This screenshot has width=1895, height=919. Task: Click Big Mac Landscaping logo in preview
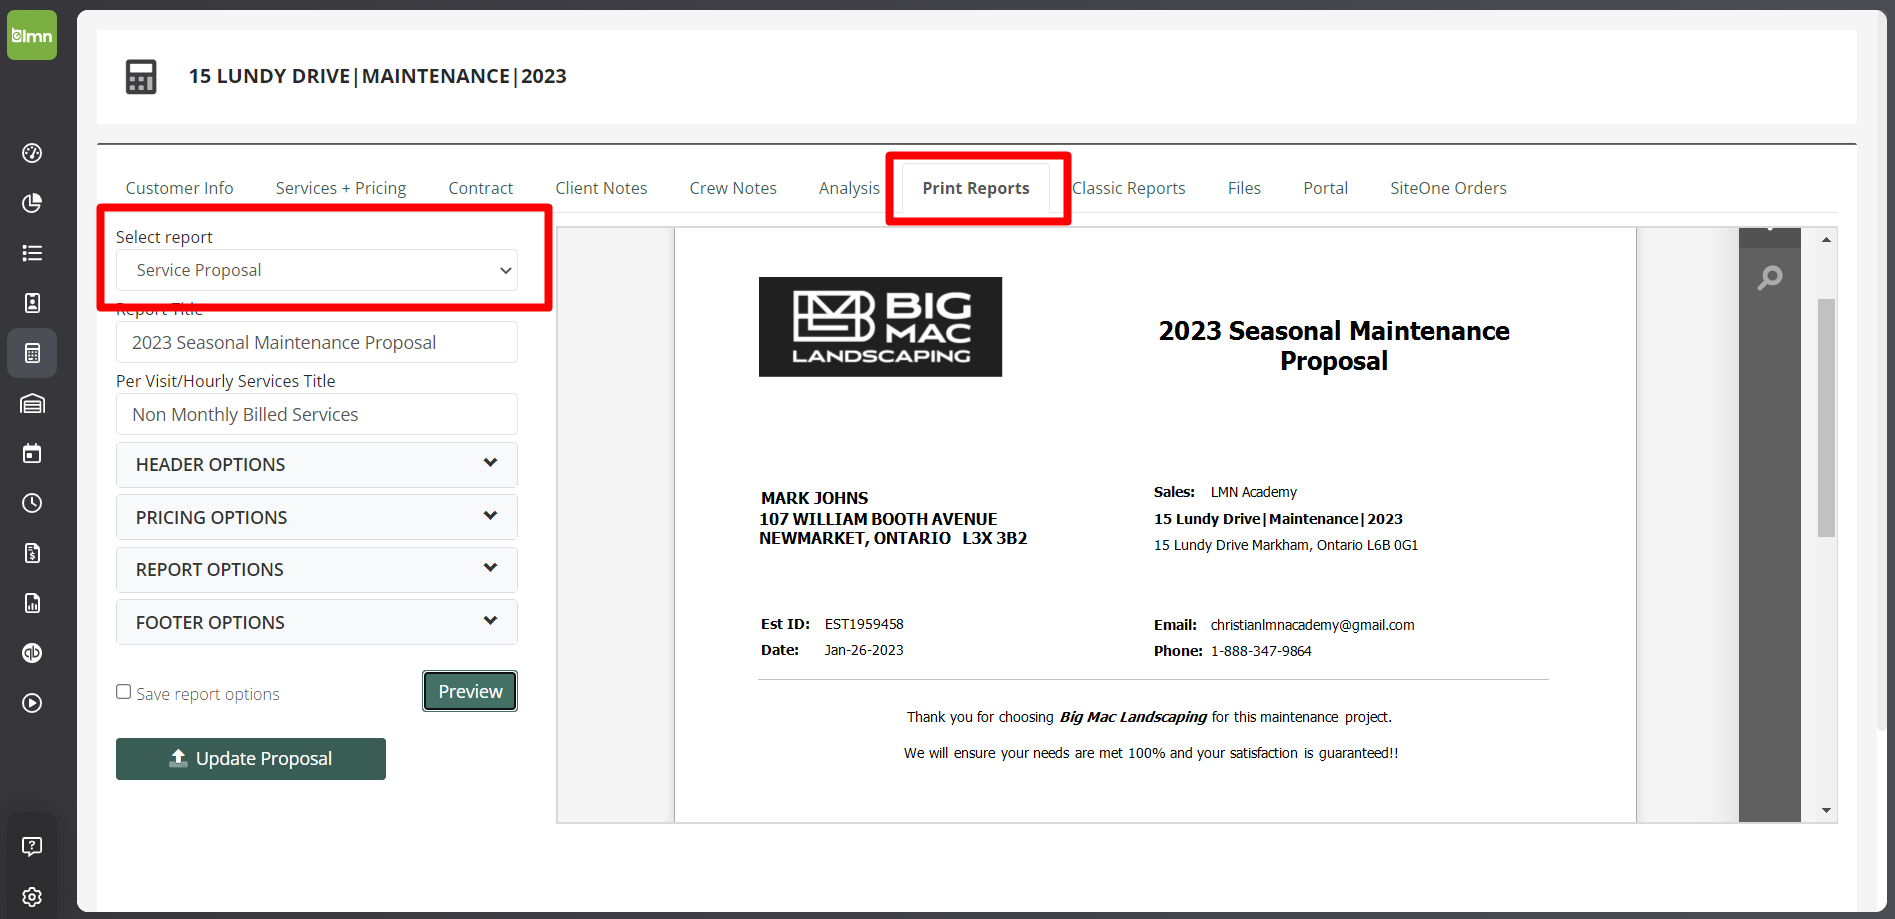tap(880, 327)
